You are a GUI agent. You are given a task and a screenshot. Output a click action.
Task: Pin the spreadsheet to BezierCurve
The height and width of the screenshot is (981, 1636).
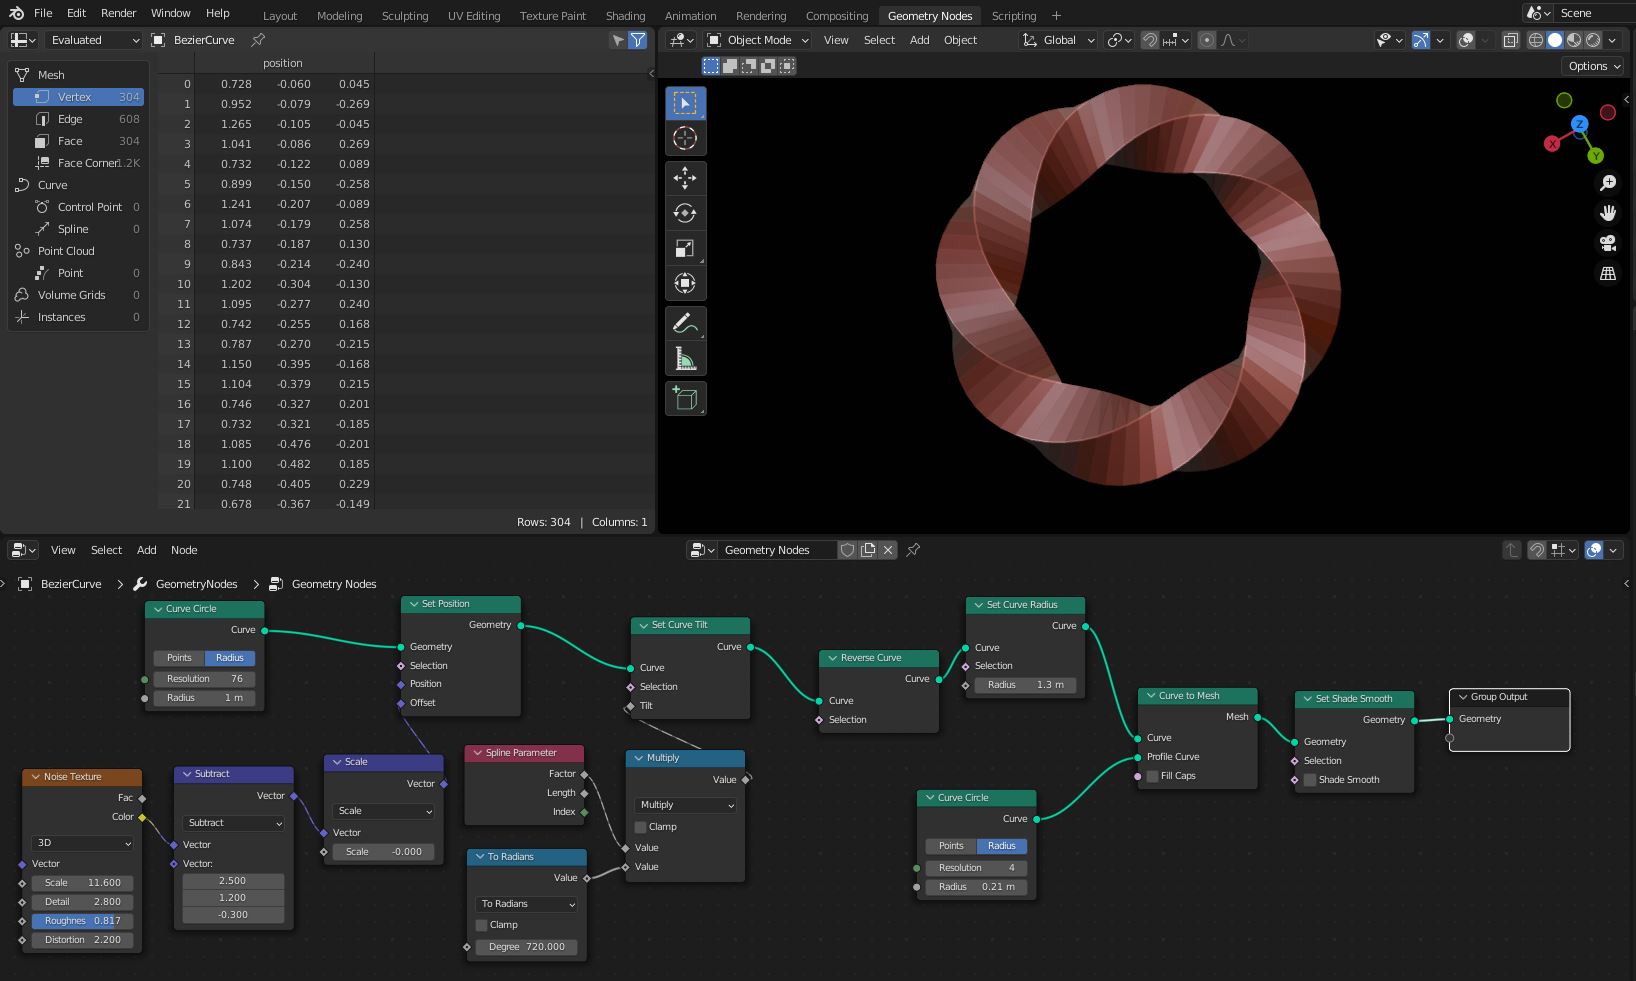point(258,40)
